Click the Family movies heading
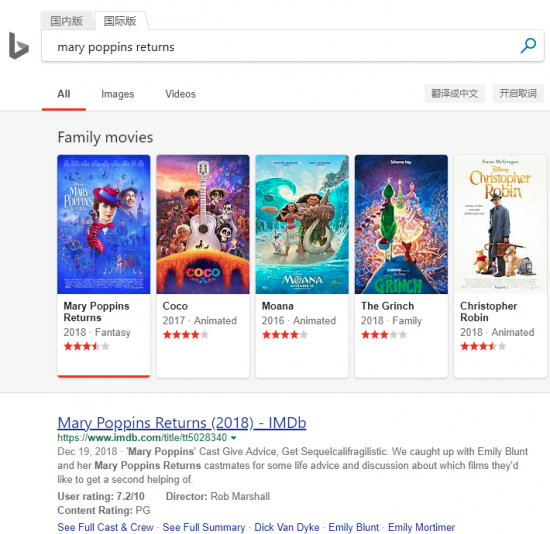The width and height of the screenshot is (550, 534). click(105, 137)
